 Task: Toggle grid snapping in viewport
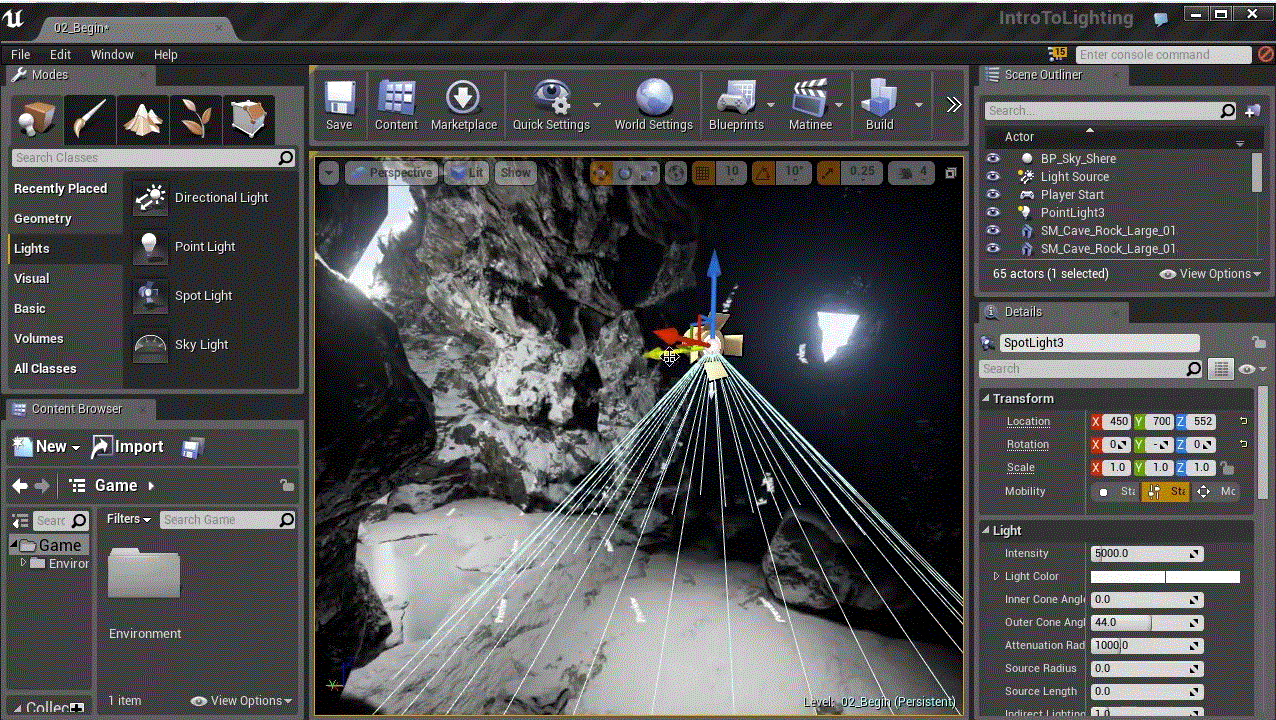coord(703,173)
